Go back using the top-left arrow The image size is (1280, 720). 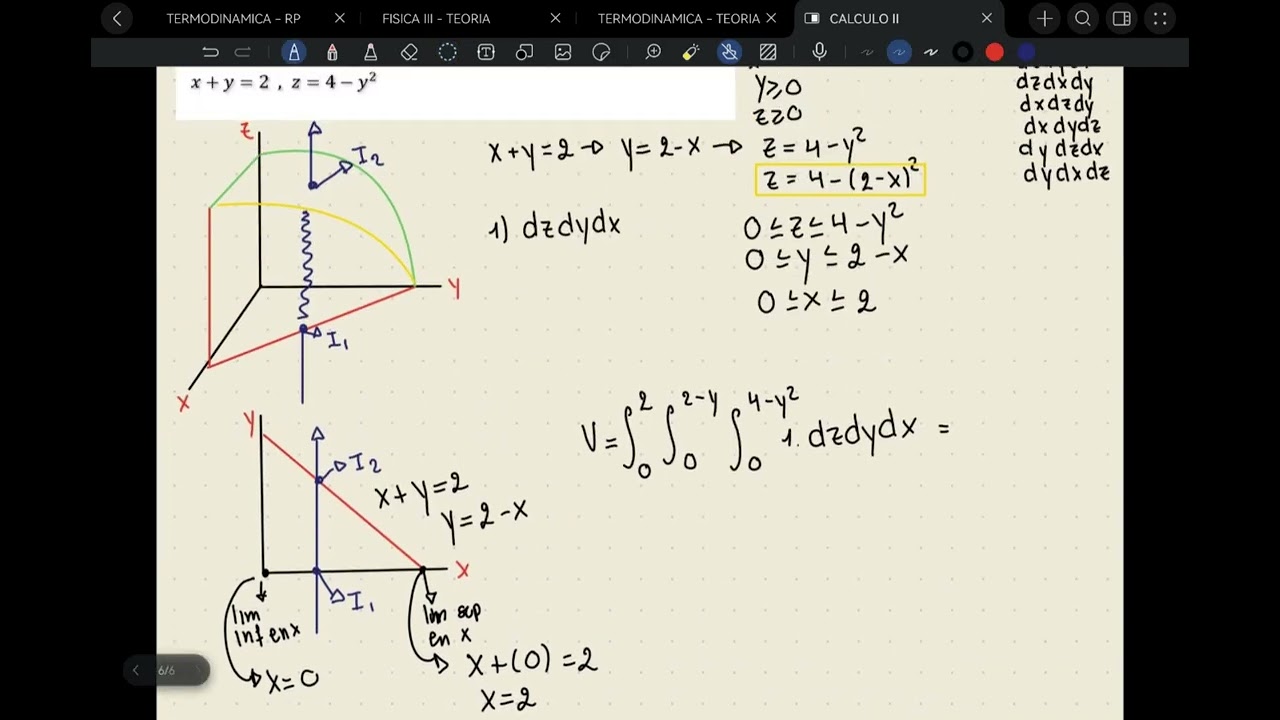[x=117, y=18]
